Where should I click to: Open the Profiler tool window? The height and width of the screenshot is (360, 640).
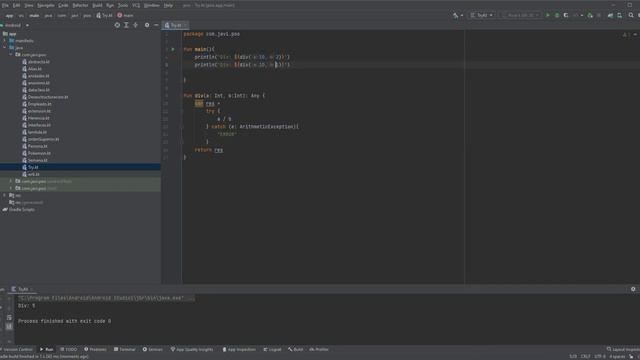coord(319,349)
